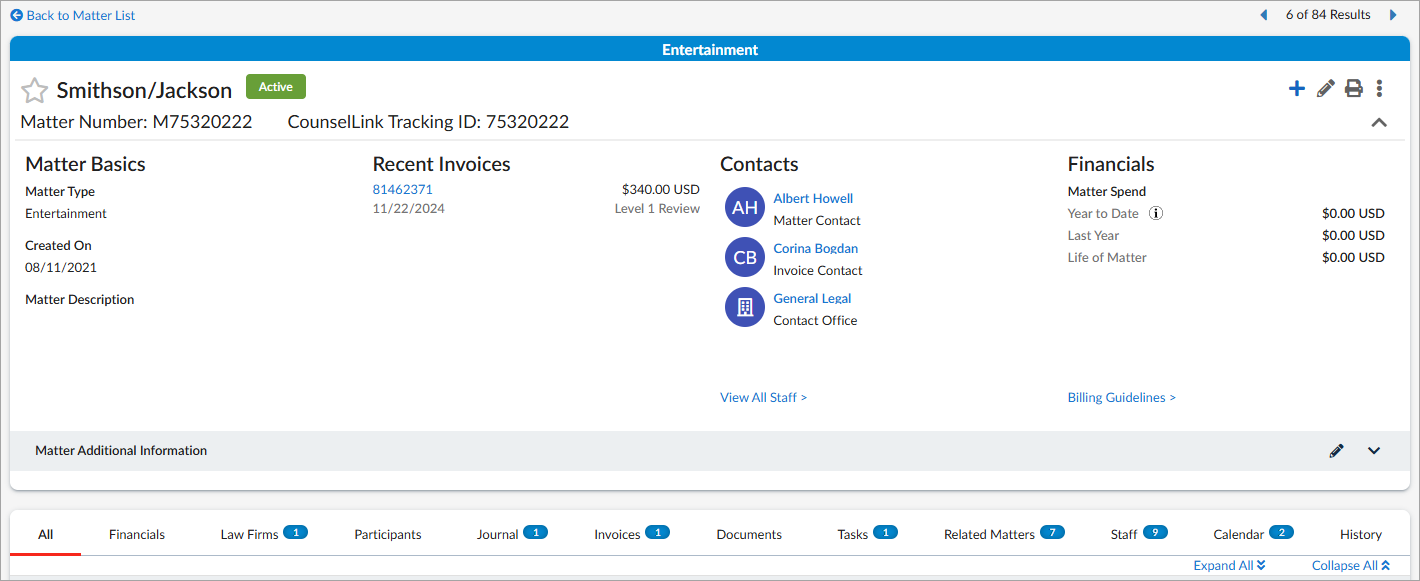The width and height of the screenshot is (1420, 581).
Task: Collapse All sections
Action: (x=1350, y=565)
